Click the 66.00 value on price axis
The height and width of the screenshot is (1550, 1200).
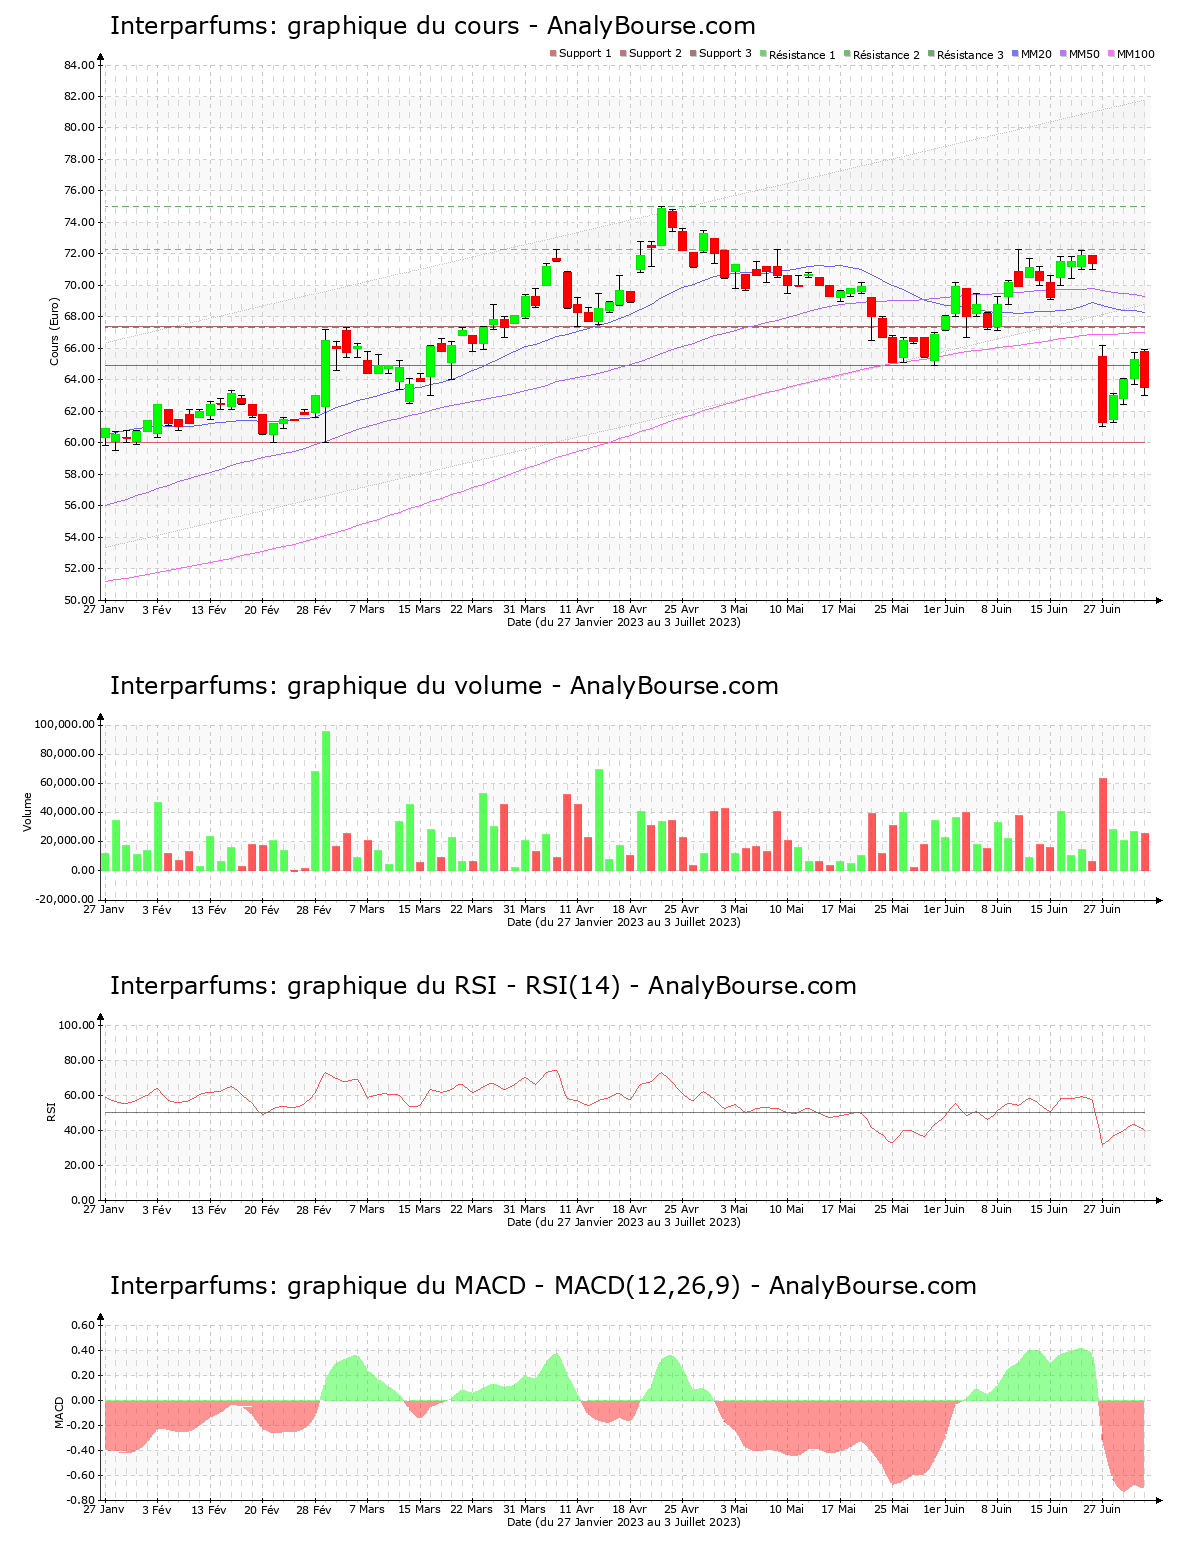click(x=79, y=348)
